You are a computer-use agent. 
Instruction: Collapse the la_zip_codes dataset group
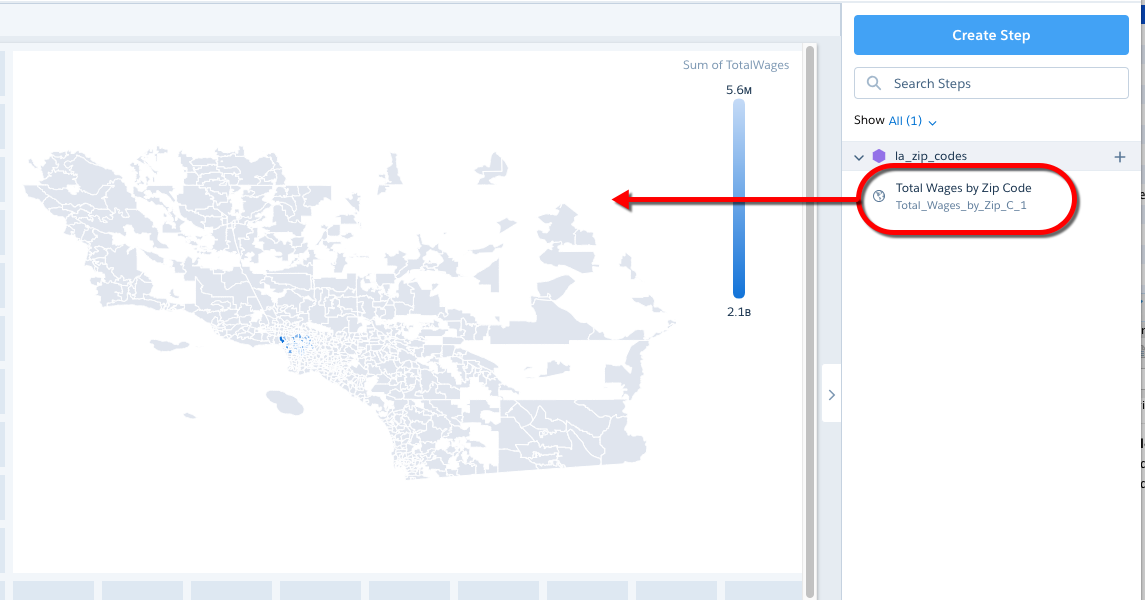pyautogui.click(x=859, y=157)
